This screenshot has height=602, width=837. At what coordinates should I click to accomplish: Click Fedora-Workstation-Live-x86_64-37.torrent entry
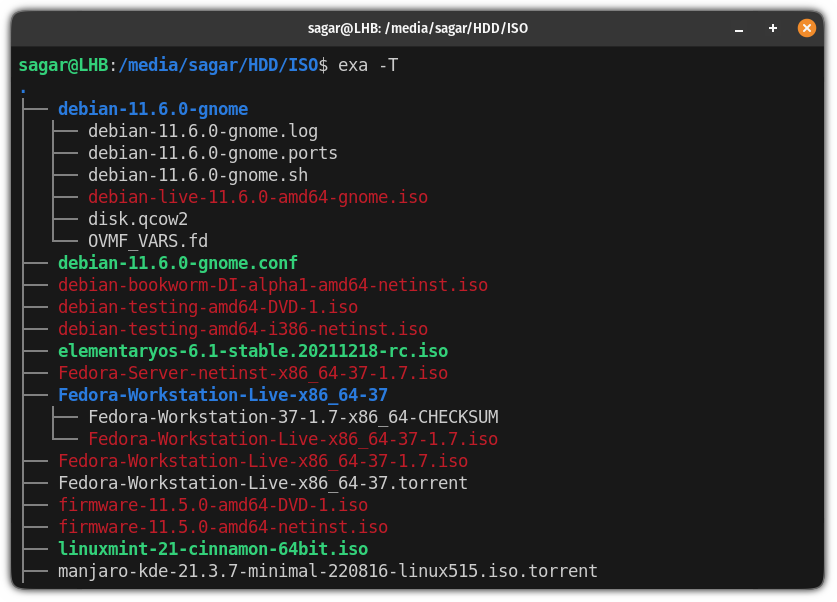point(263,483)
